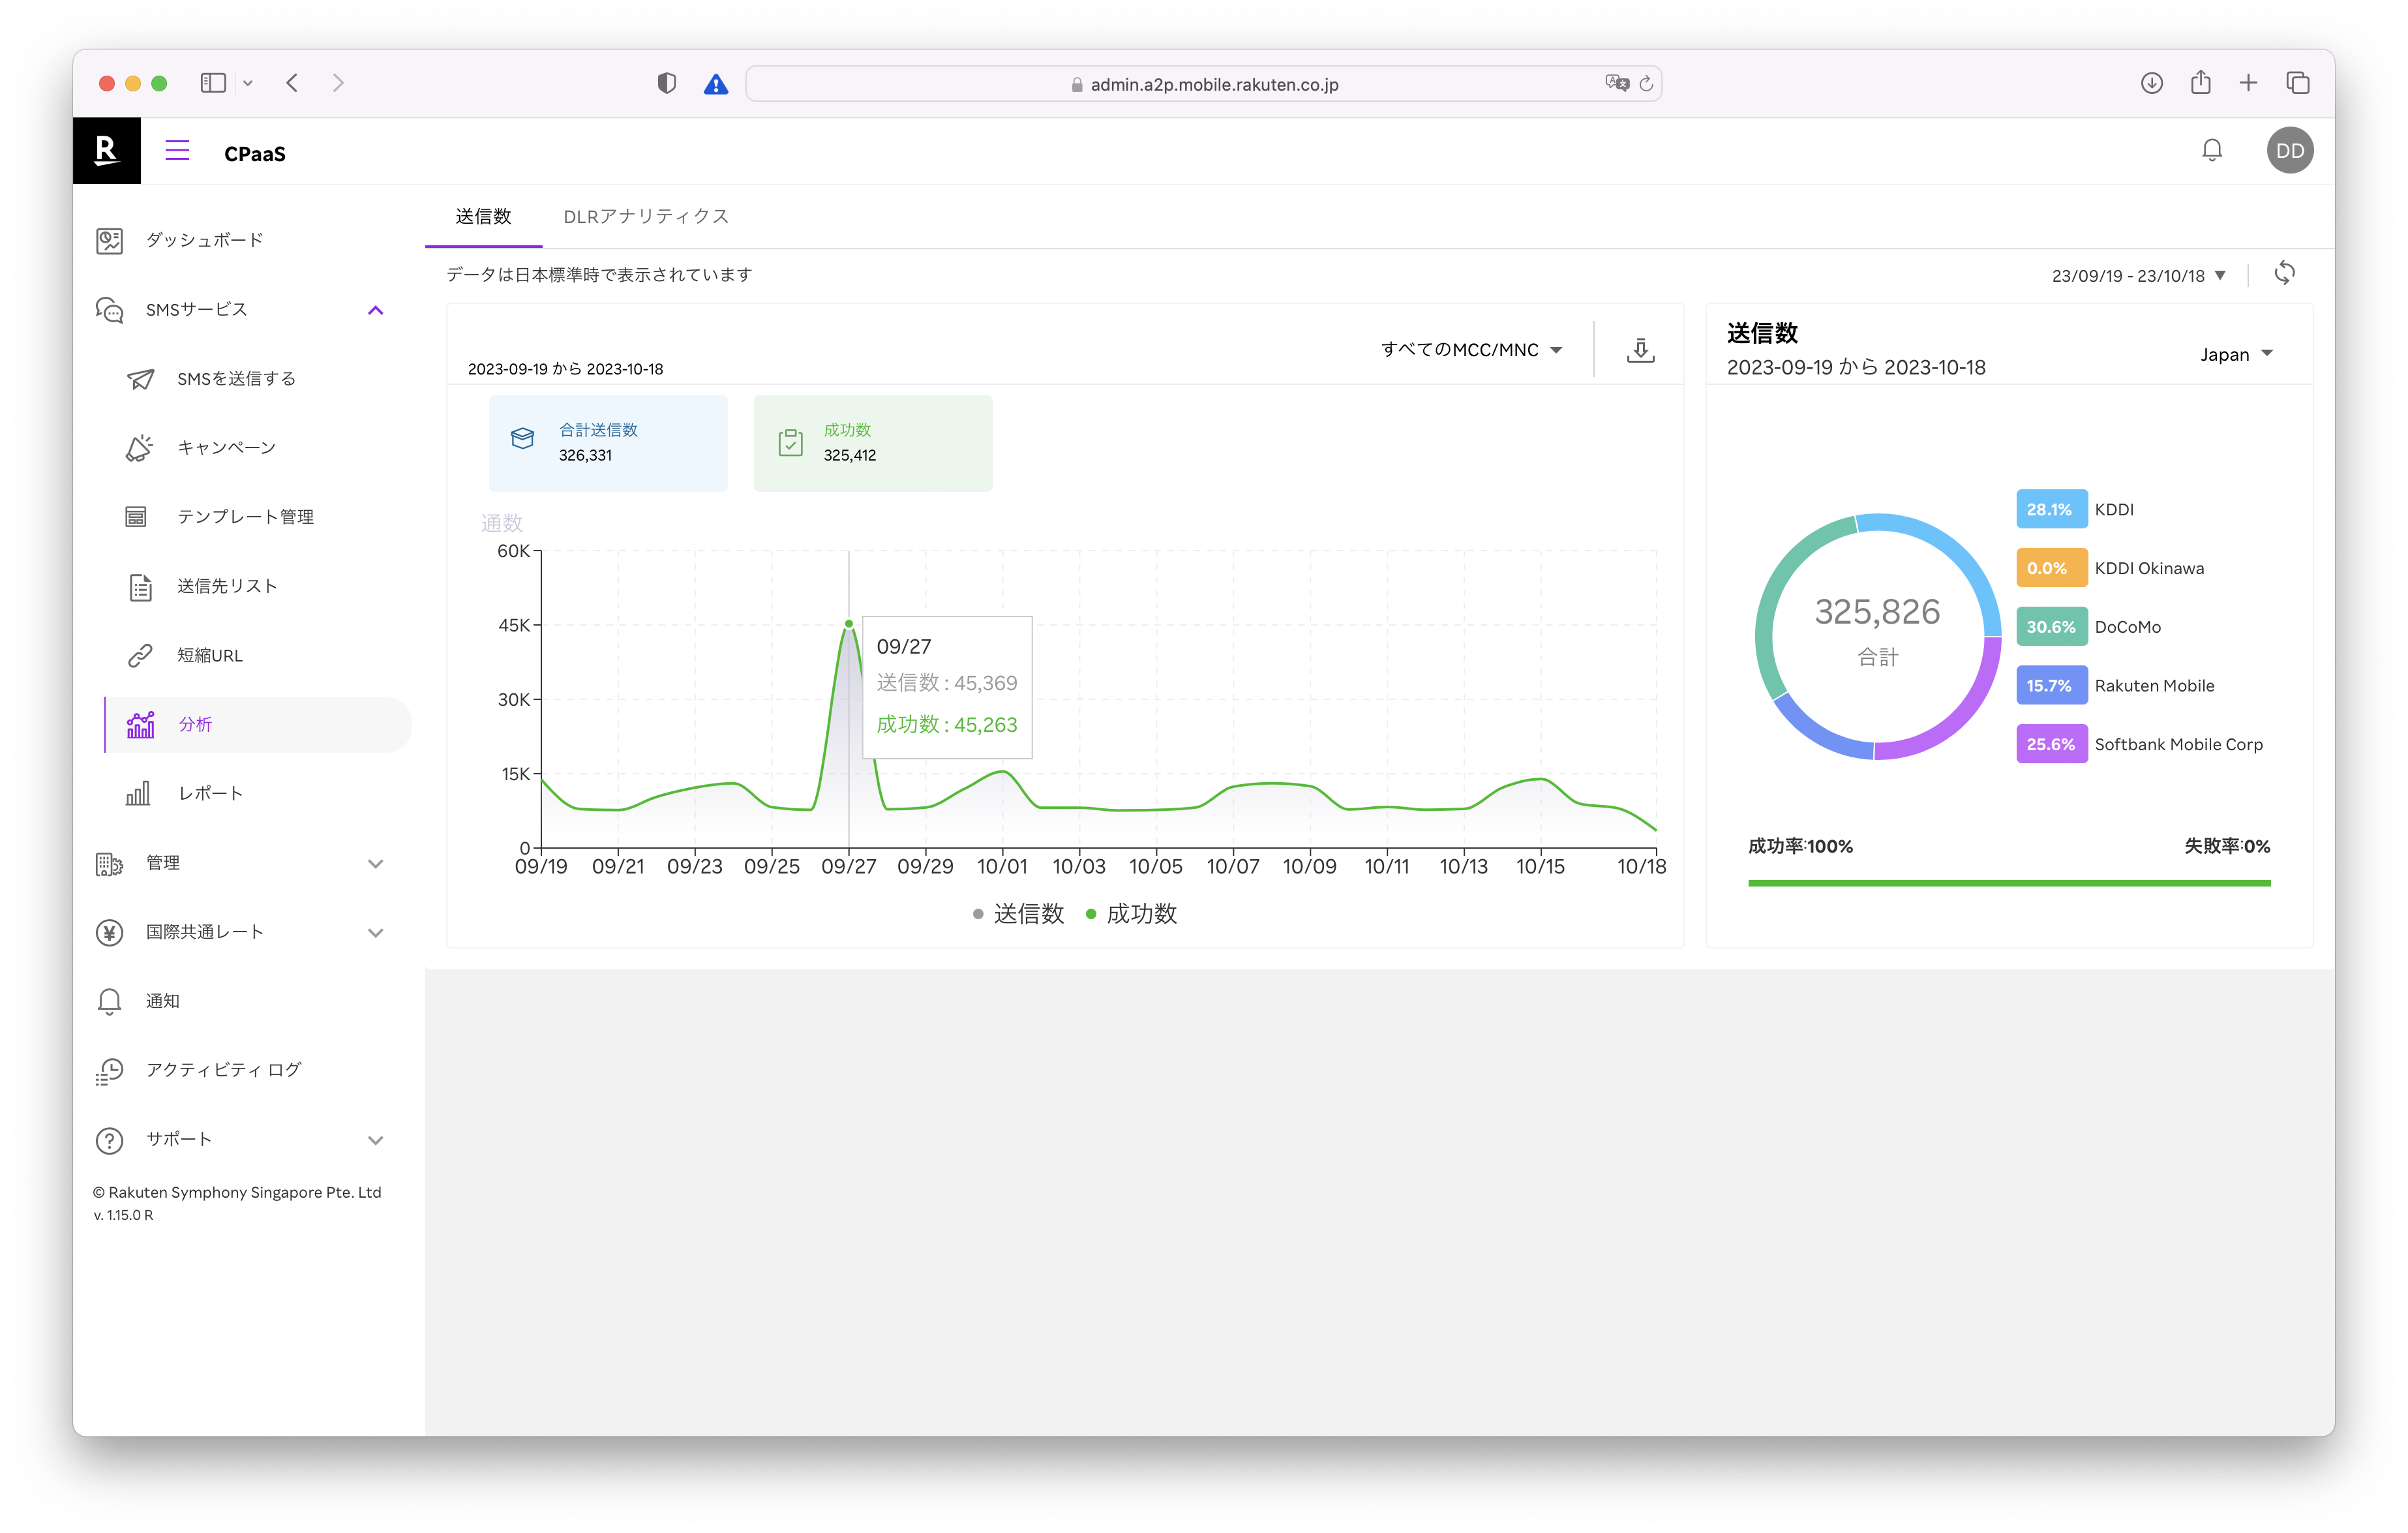2408x1533 pixels.
Task: Open Safari sidebar options chevron
Action: point(248,84)
